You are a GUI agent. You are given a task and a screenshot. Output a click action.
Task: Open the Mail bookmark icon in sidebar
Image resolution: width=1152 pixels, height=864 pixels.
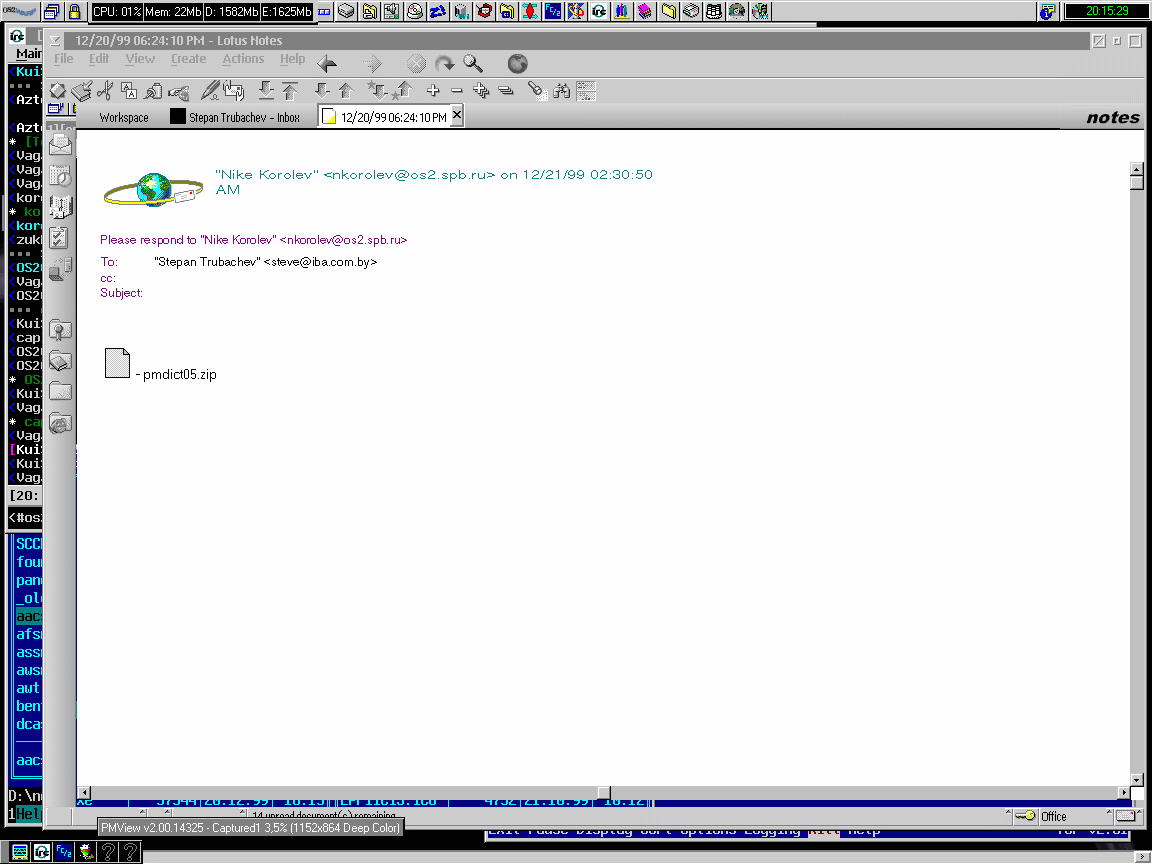pos(60,145)
